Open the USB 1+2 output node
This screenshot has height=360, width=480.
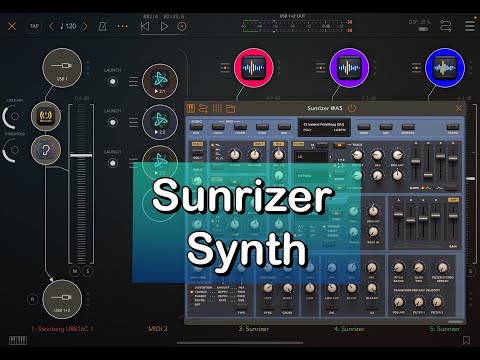(62, 299)
